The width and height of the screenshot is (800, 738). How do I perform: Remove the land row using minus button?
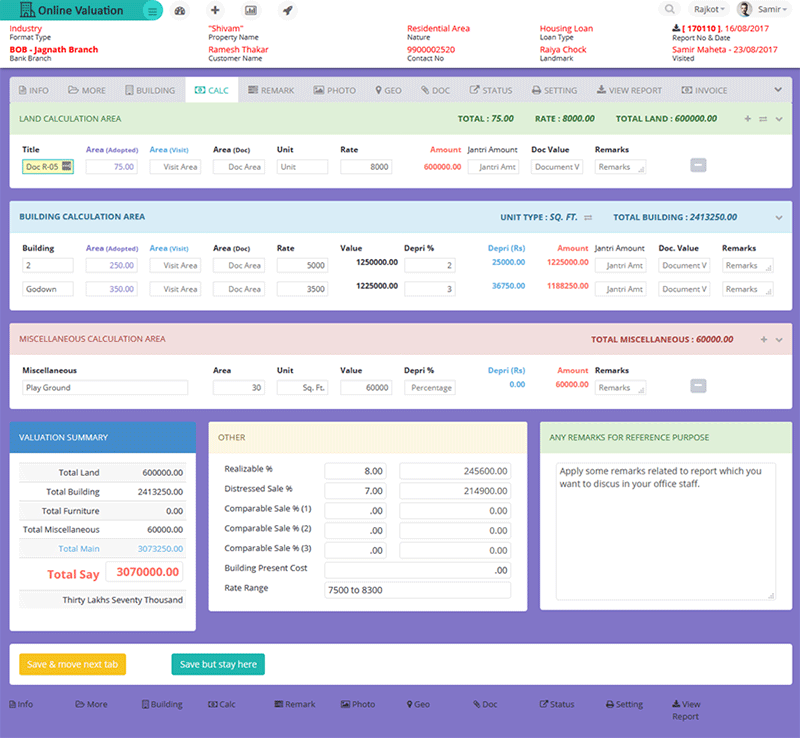698,166
